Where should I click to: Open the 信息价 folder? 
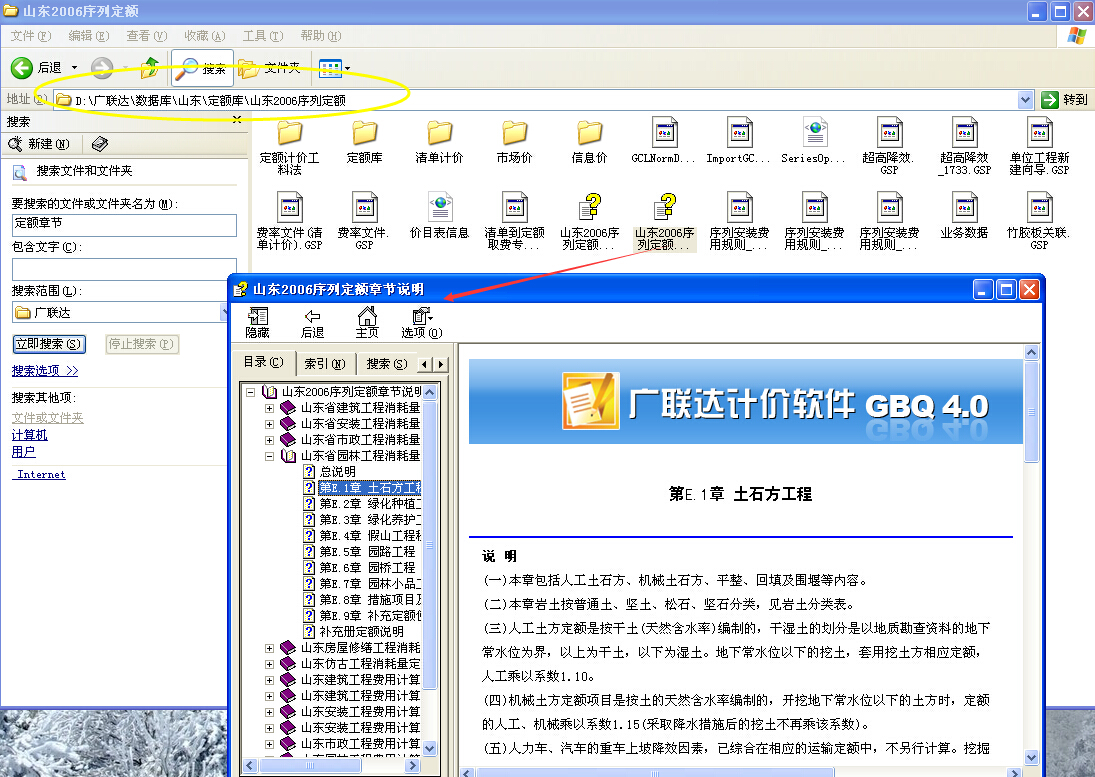coord(589,142)
